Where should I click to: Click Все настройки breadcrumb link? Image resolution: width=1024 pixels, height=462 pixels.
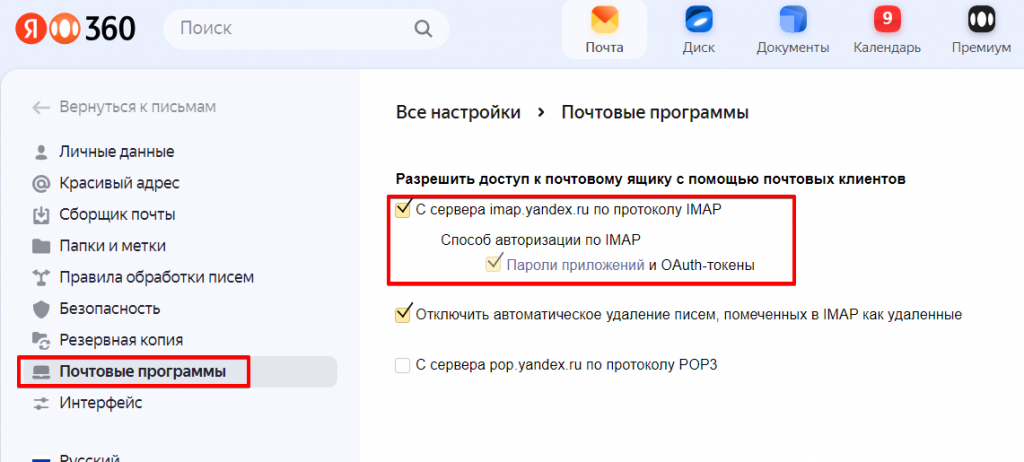pos(458,112)
